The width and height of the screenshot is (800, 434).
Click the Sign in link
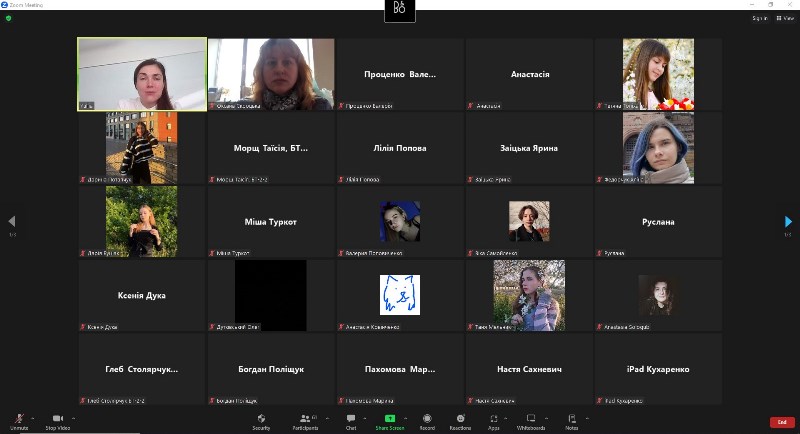(760, 18)
